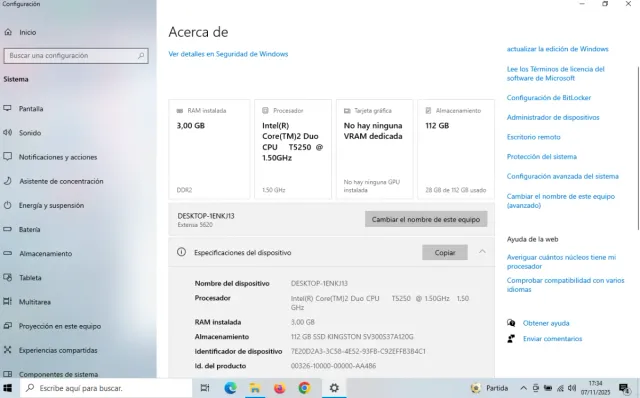The image size is (640, 398).
Task: Click the right-side vertical scrollbar
Action: coord(638,148)
